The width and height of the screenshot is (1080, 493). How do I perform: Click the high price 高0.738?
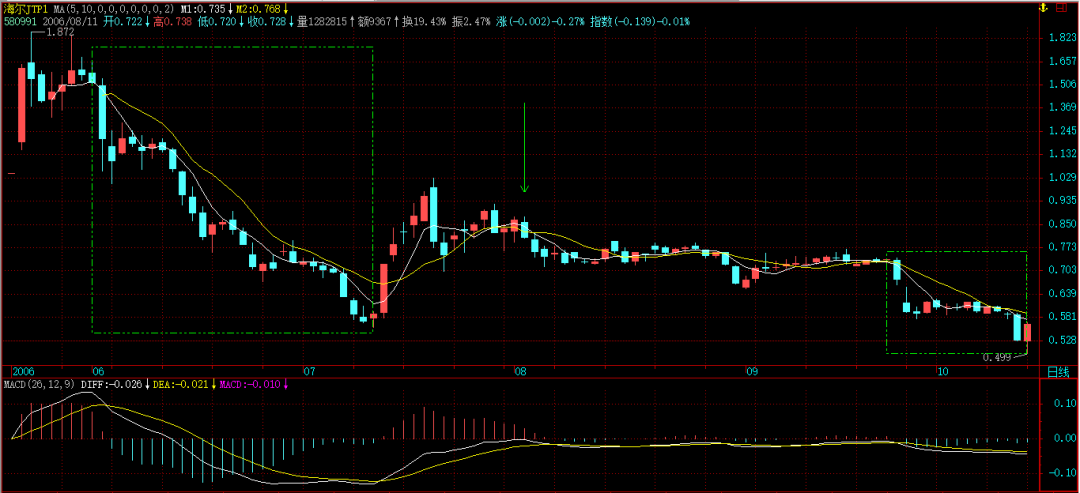[172, 21]
